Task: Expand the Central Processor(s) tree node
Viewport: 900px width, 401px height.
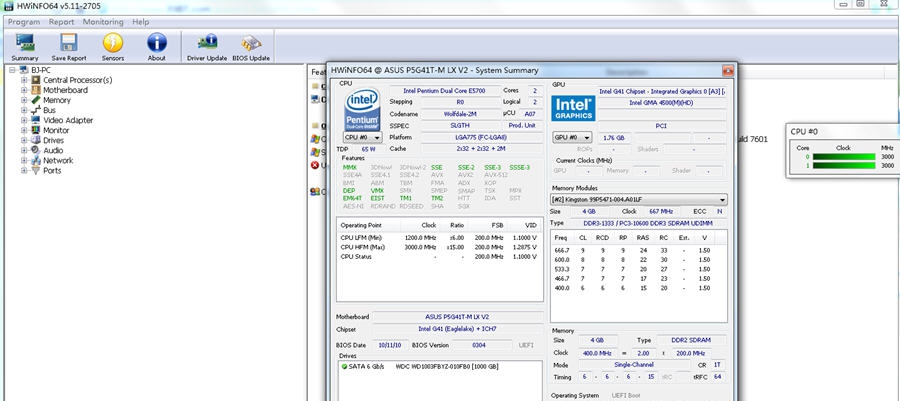Action: point(24,80)
